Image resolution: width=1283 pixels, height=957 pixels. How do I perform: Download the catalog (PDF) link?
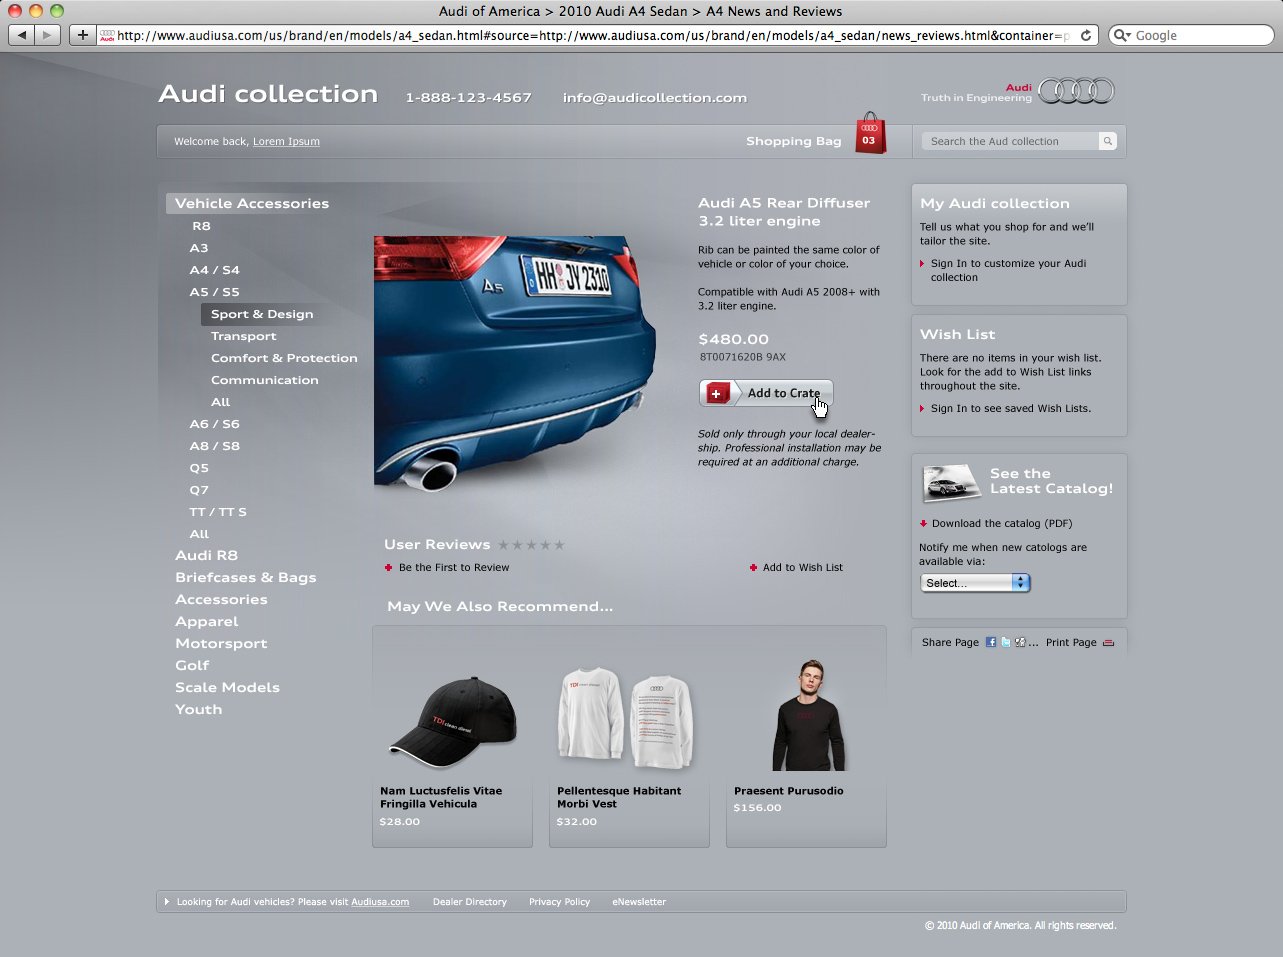tap(1001, 523)
